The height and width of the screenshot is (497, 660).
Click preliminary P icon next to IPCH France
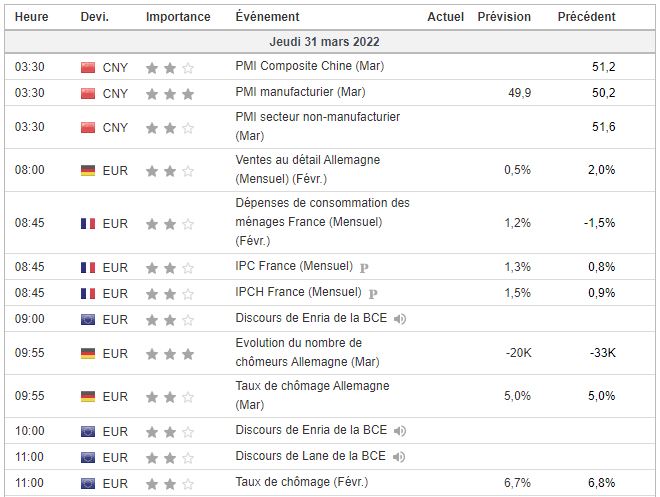pos(373,294)
